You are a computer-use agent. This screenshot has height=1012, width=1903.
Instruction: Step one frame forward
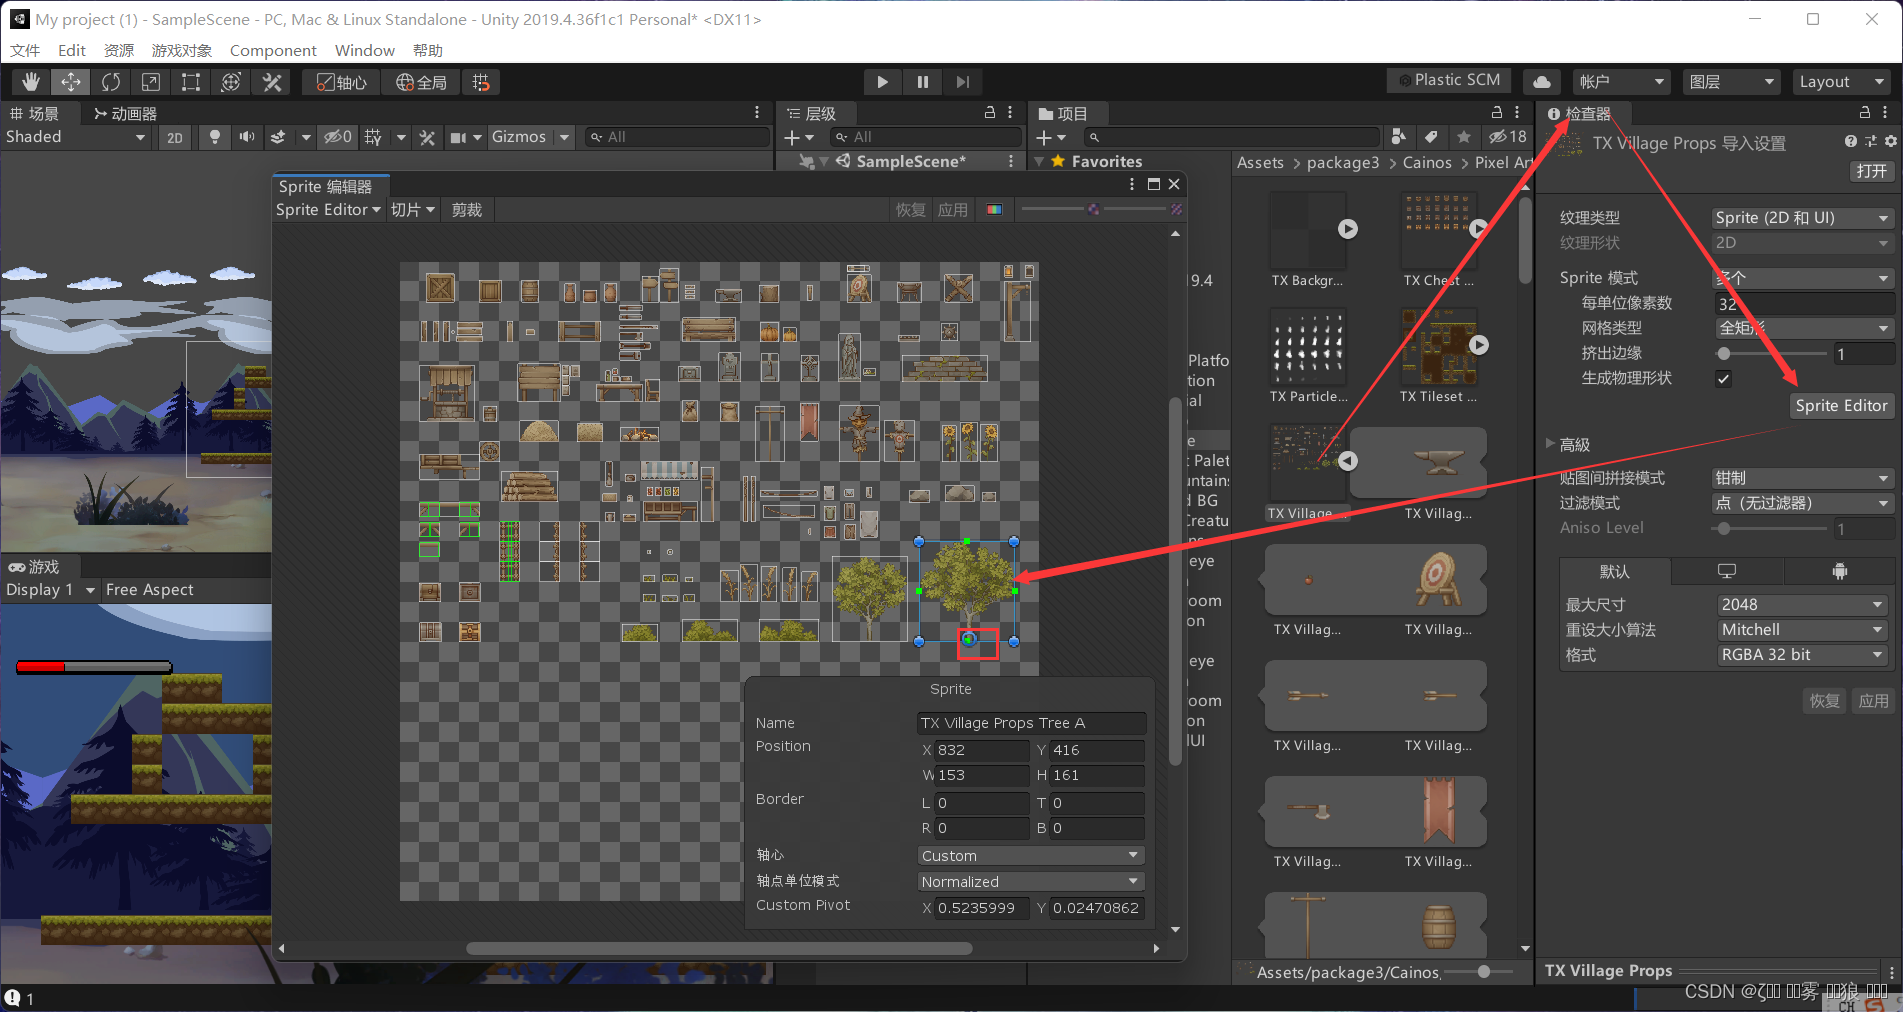coord(962,82)
